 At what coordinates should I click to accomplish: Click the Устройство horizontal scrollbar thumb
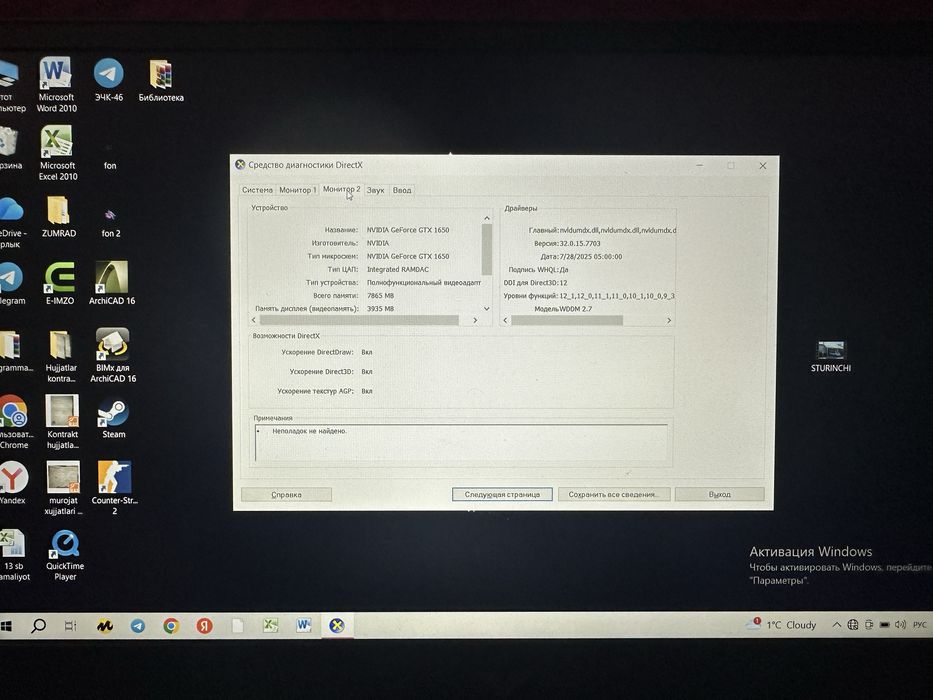coord(359,320)
